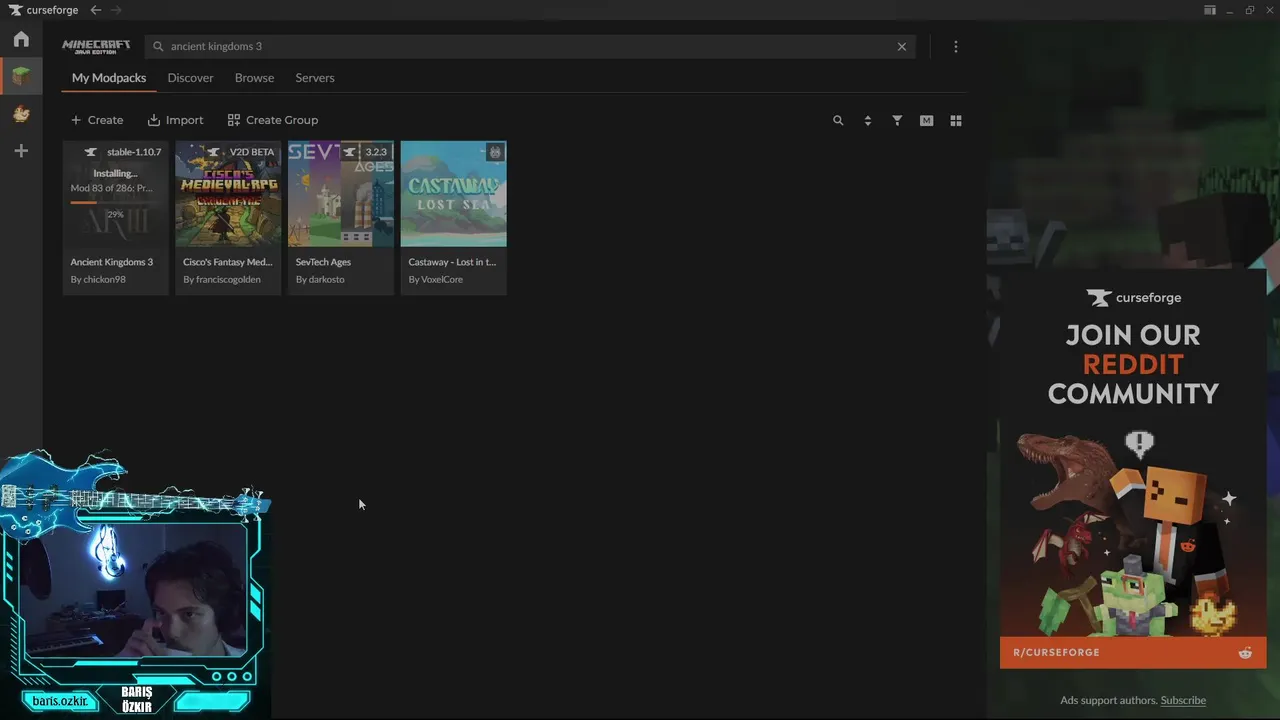Switch to the Servers tab
This screenshot has height=720, width=1280.
[x=315, y=78]
